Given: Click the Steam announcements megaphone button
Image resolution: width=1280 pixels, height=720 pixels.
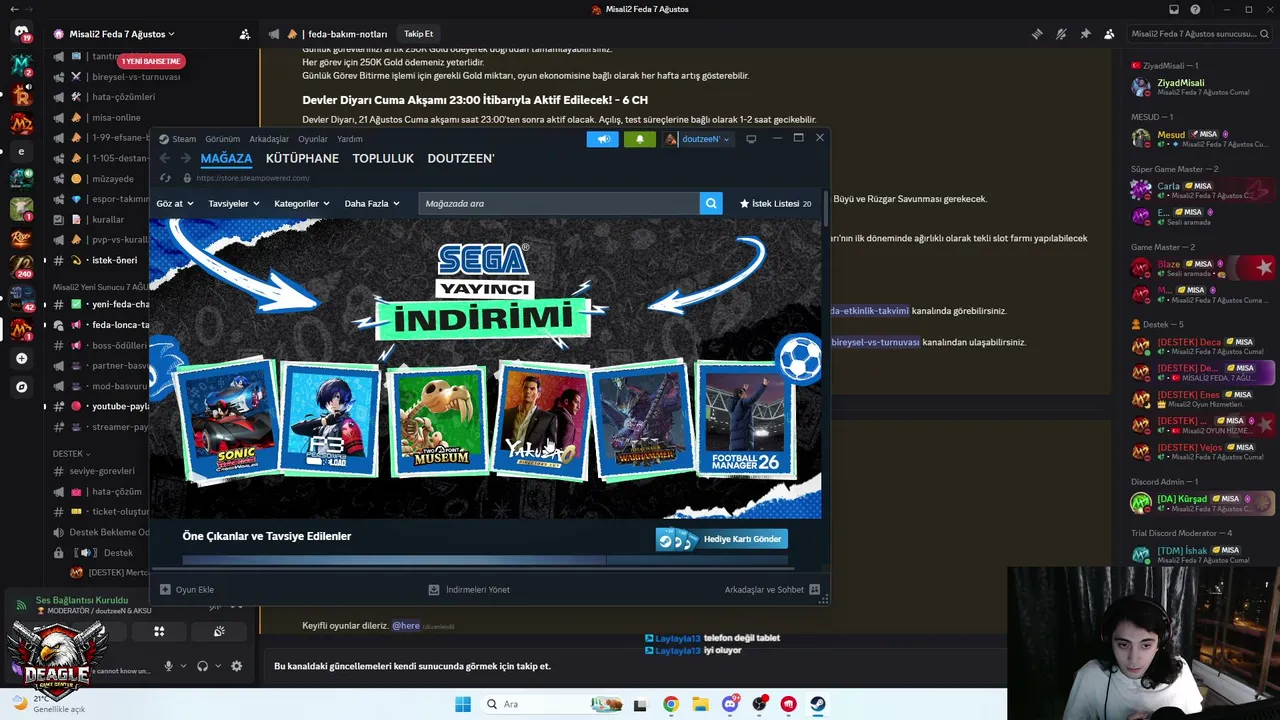Looking at the screenshot, I should coord(603,139).
